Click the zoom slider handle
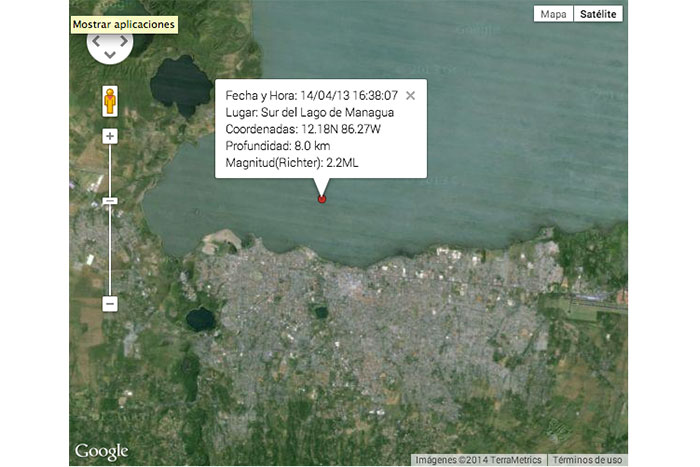 (x=110, y=201)
